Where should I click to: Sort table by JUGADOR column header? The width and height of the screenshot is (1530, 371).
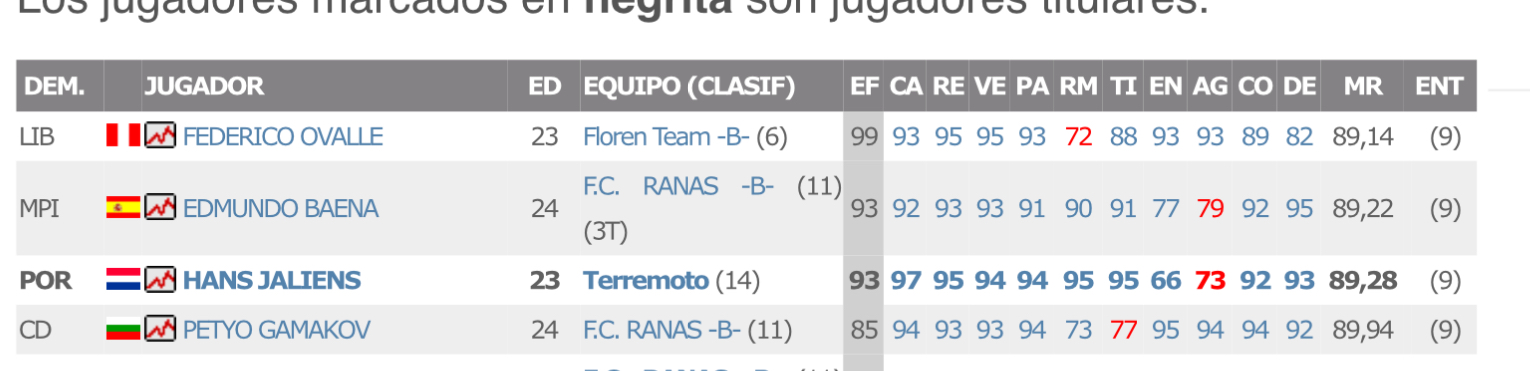205,86
